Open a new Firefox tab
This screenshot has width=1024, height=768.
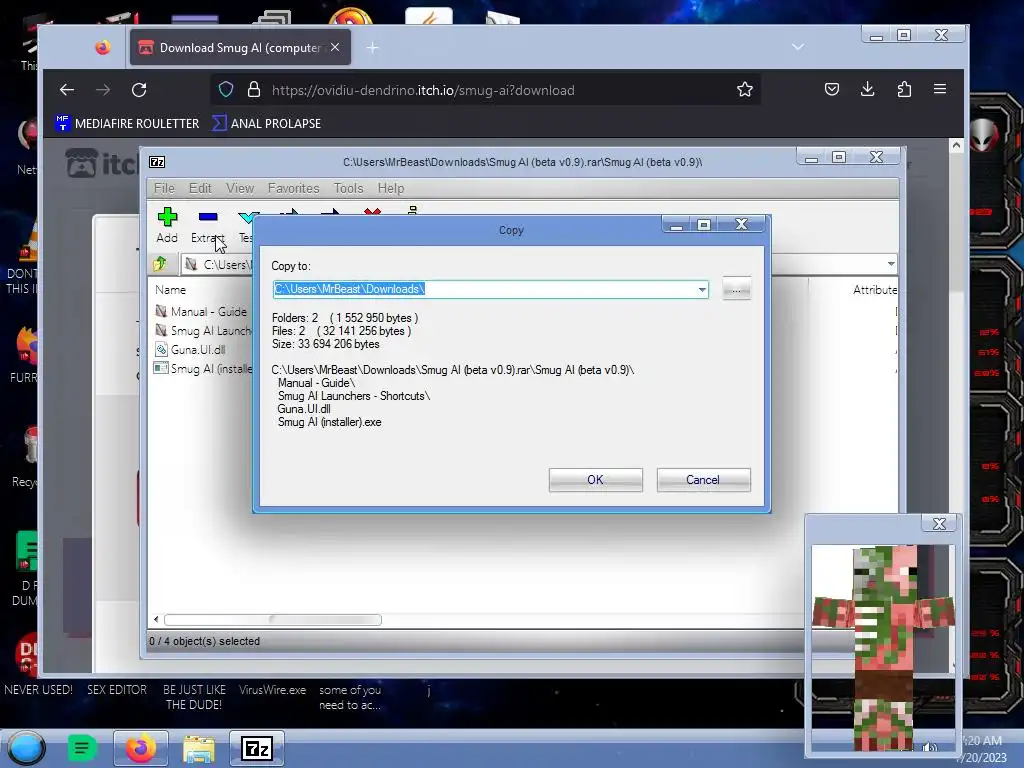coord(372,48)
